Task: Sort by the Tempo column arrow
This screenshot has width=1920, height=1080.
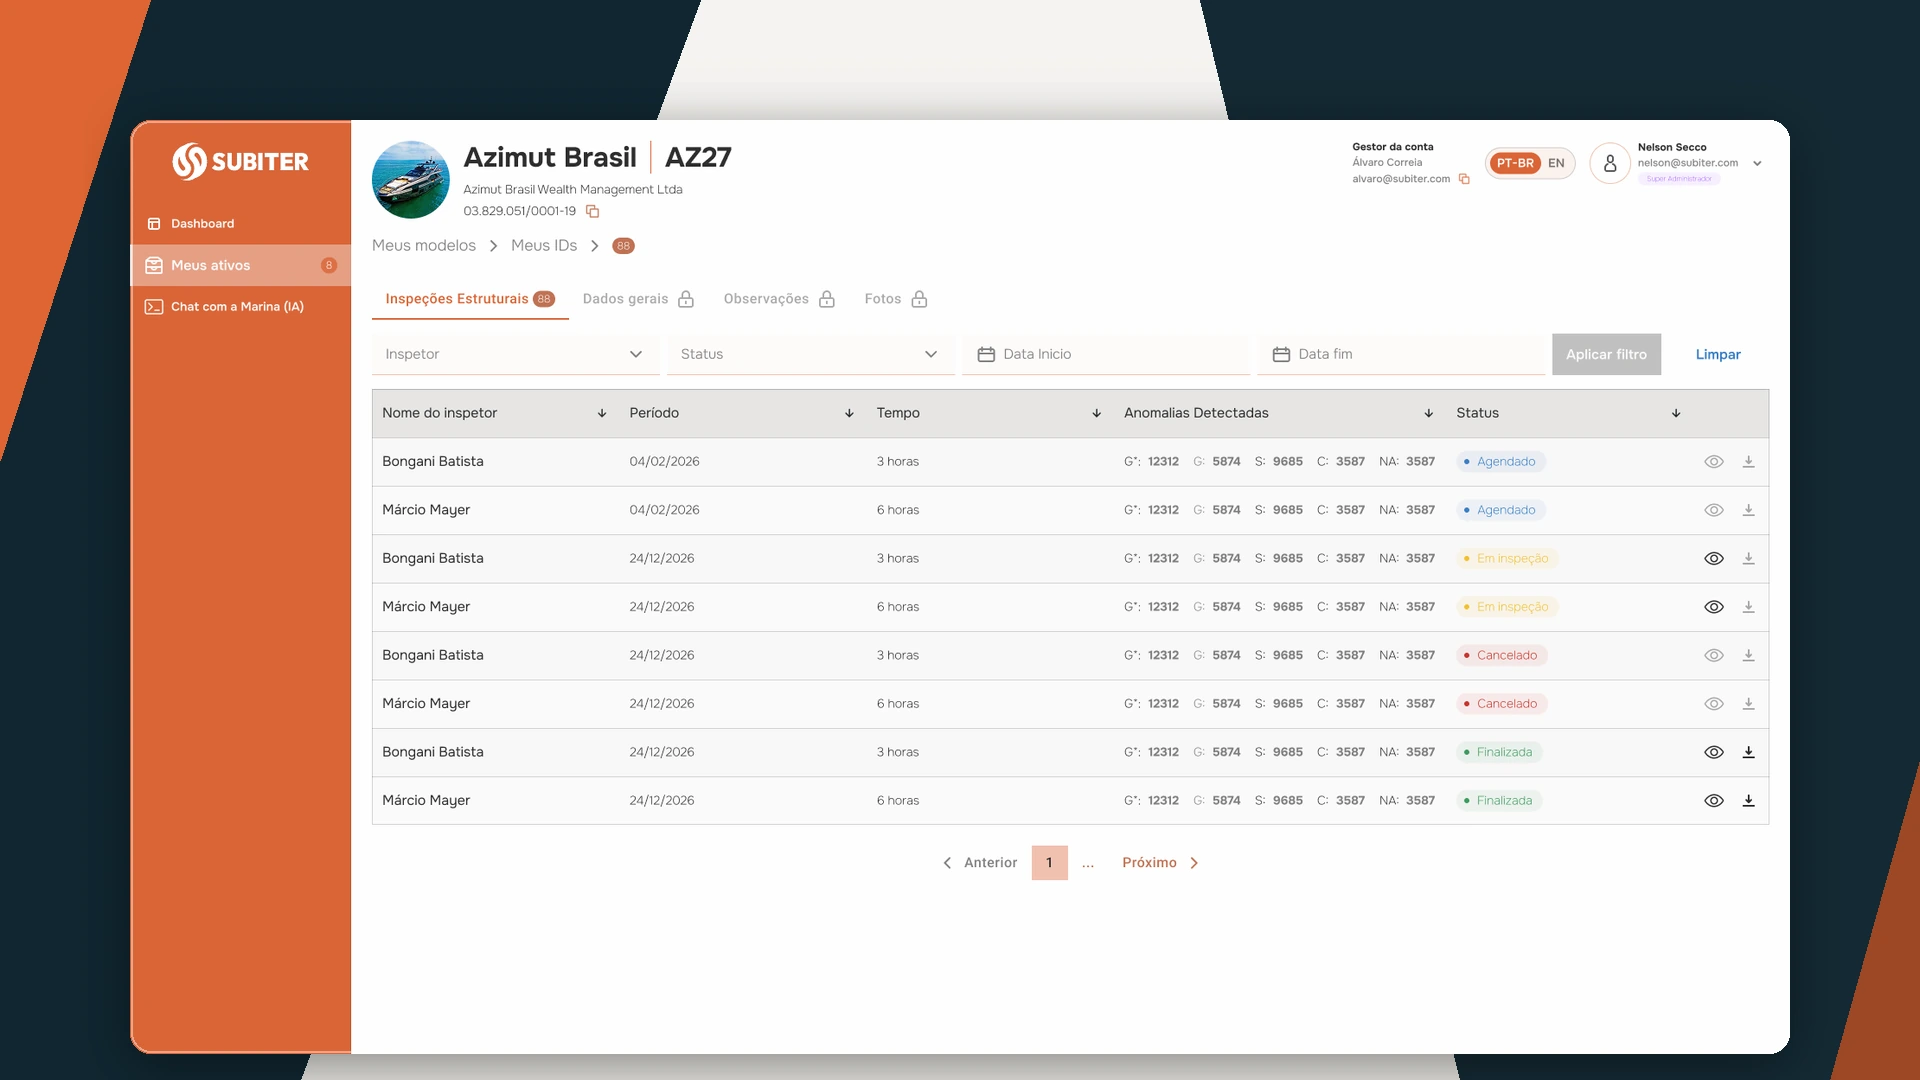Action: [x=1097, y=413]
